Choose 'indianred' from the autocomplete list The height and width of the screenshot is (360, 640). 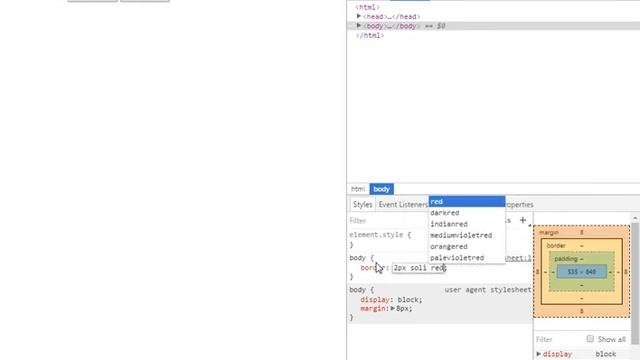pyautogui.click(x=467, y=224)
